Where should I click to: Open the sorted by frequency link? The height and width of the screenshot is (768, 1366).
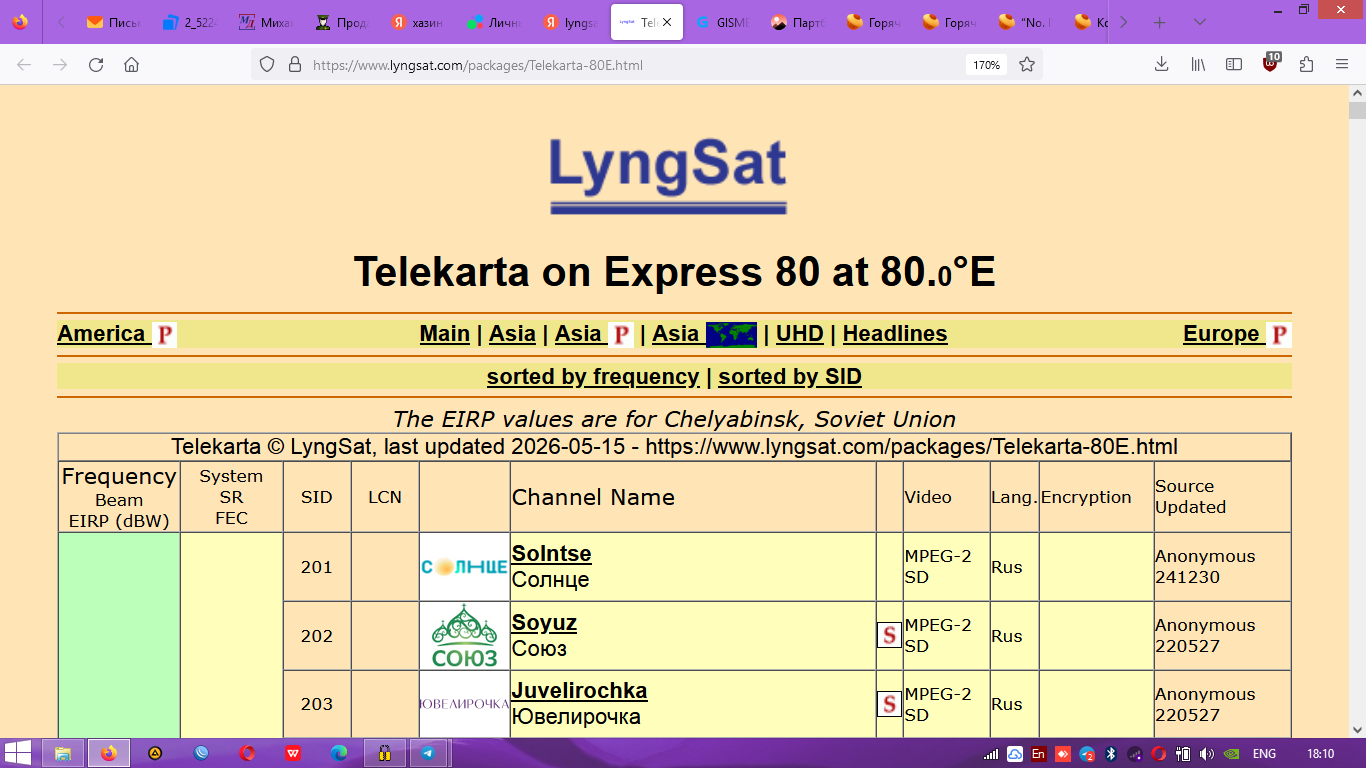tap(593, 377)
